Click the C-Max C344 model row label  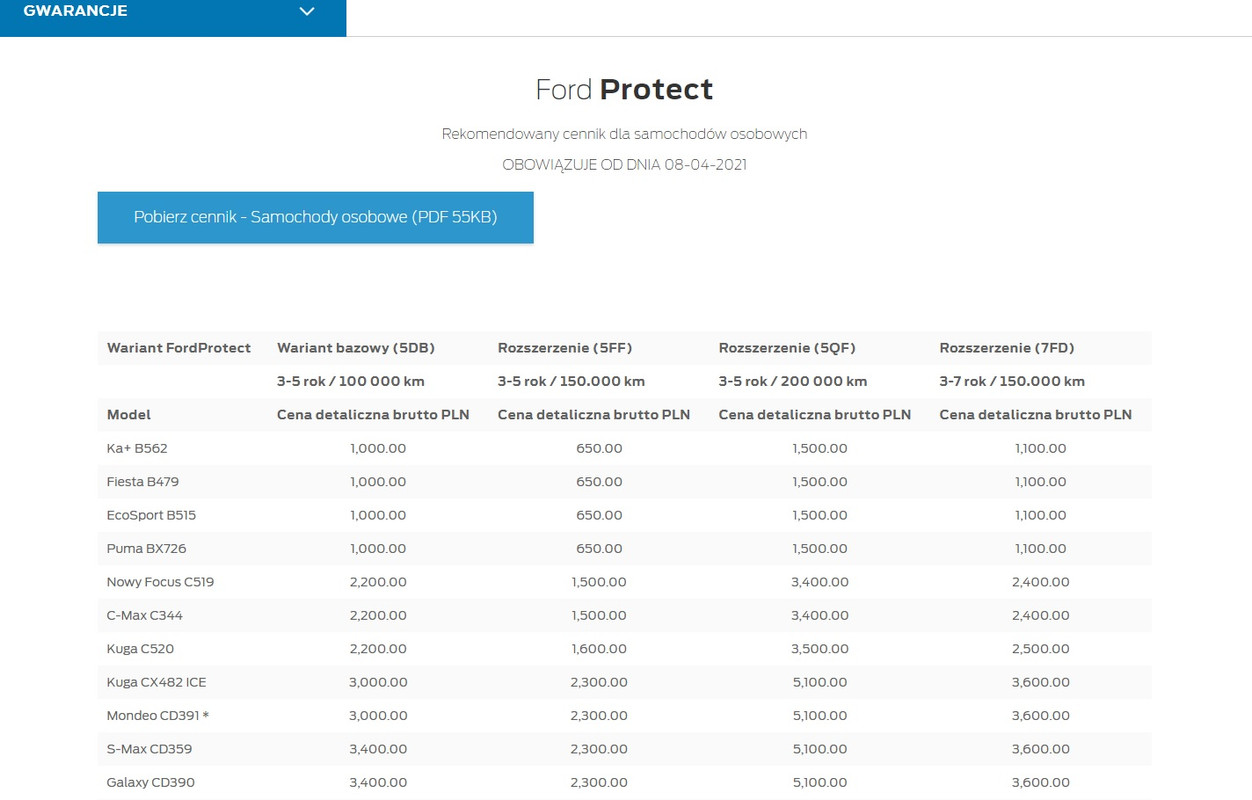click(145, 615)
